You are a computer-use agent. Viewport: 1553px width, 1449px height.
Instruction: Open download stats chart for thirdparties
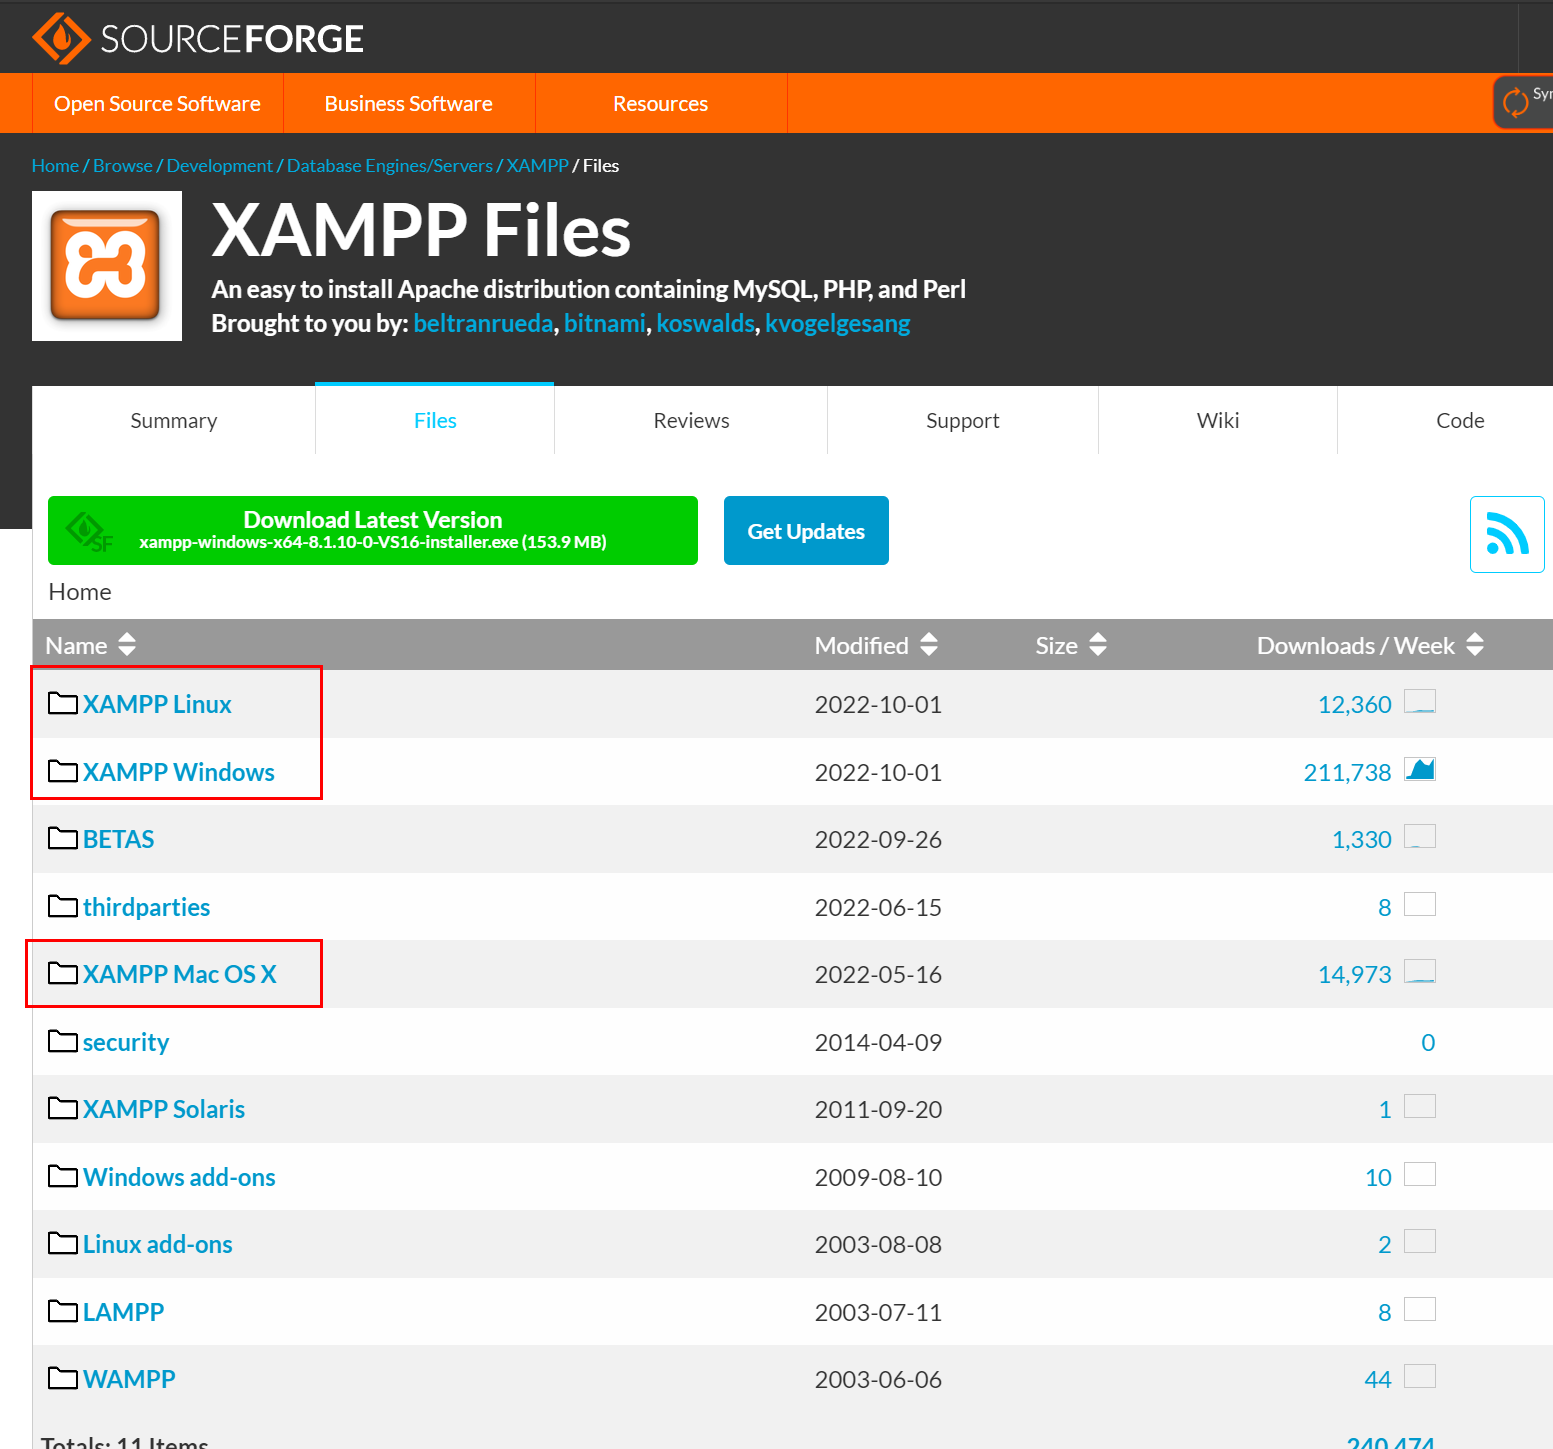pyautogui.click(x=1420, y=904)
